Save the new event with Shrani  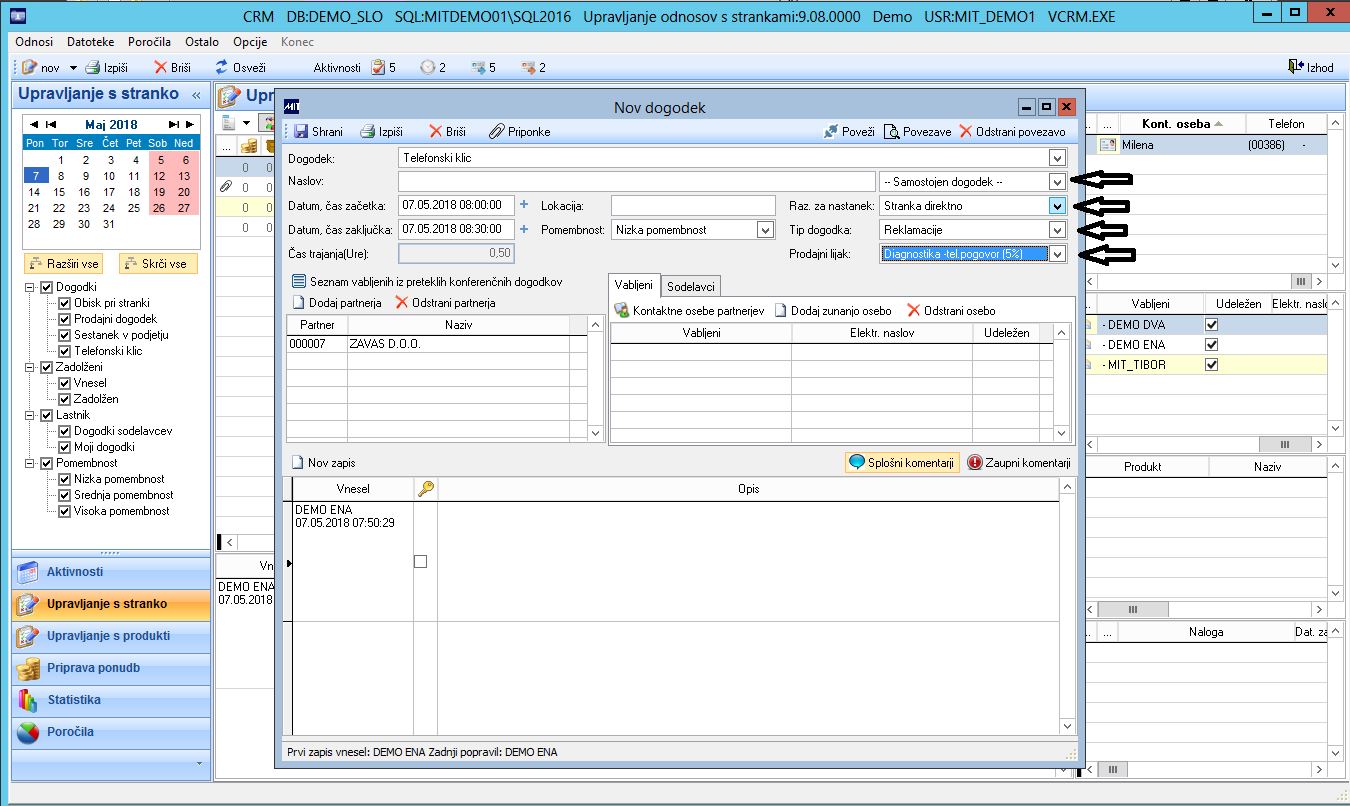pos(318,131)
